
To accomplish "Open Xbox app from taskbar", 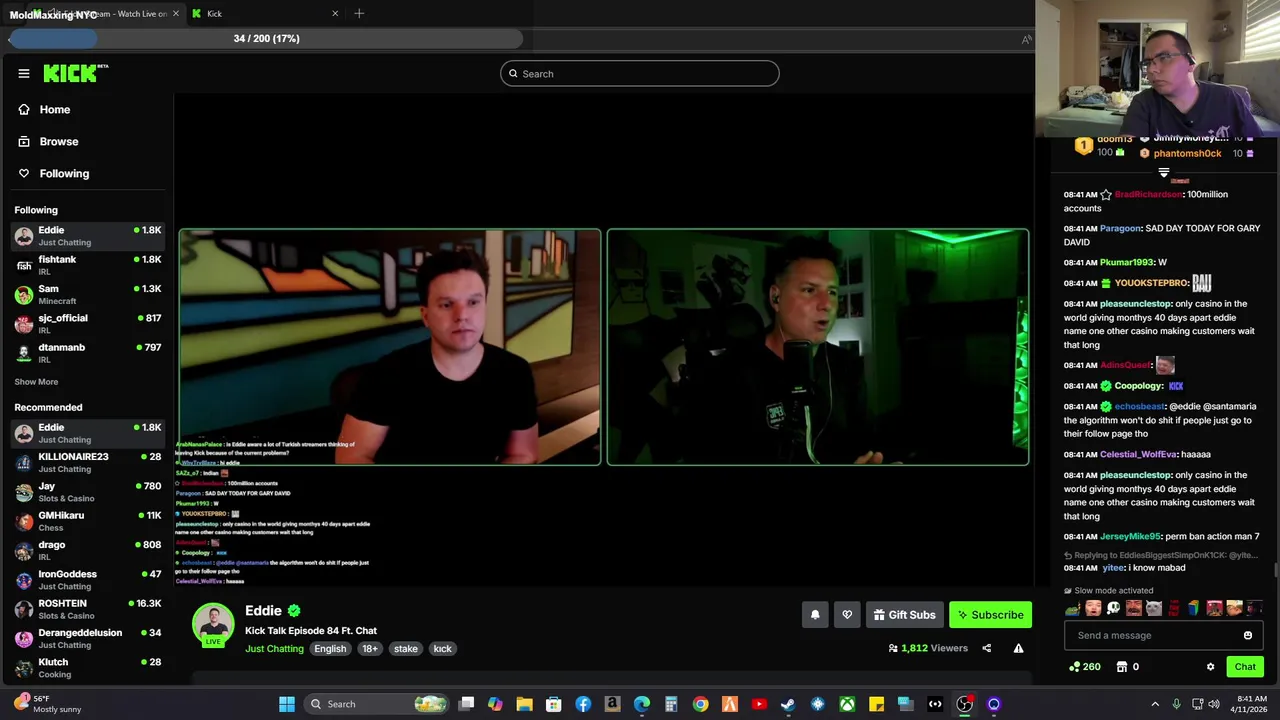I will click(847, 704).
